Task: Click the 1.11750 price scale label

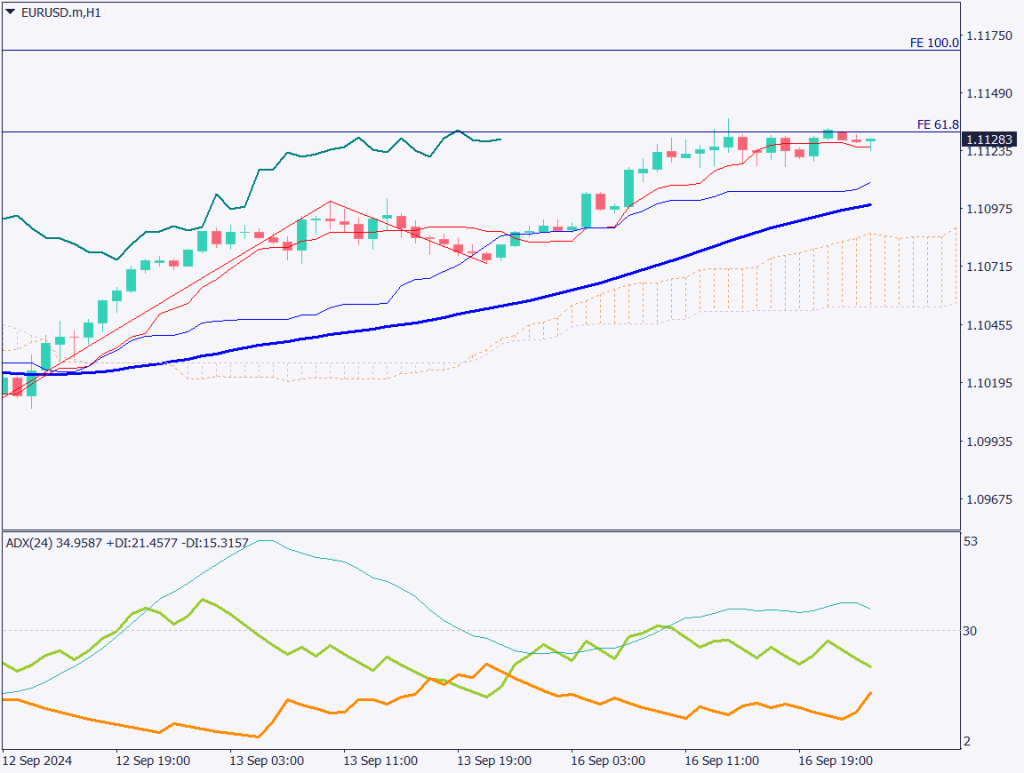Action: point(991,35)
